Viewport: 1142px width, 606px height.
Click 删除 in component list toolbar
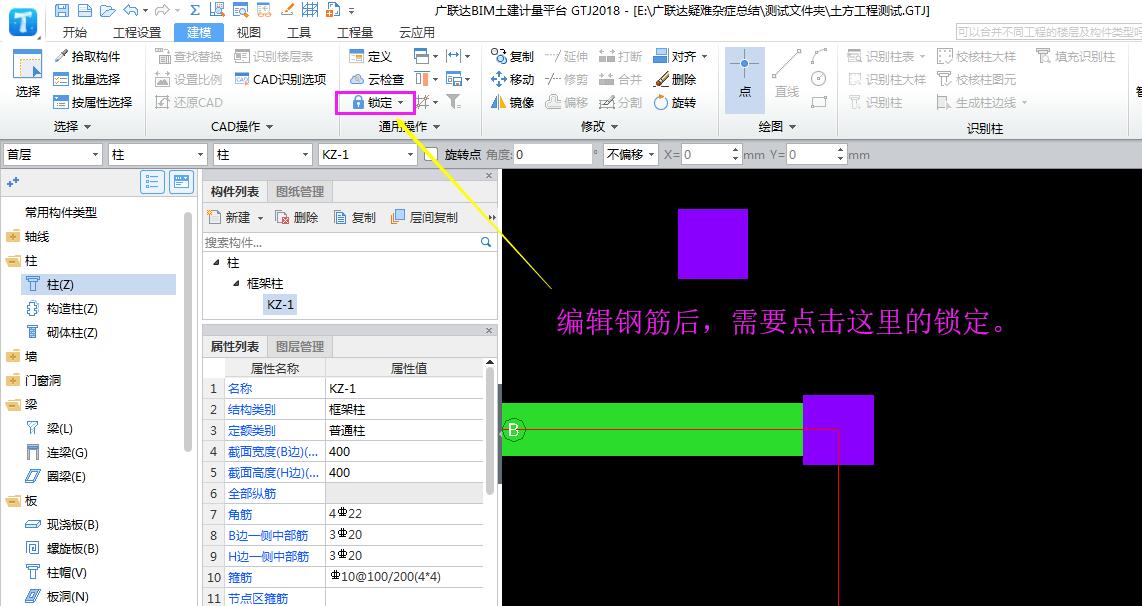(296, 217)
